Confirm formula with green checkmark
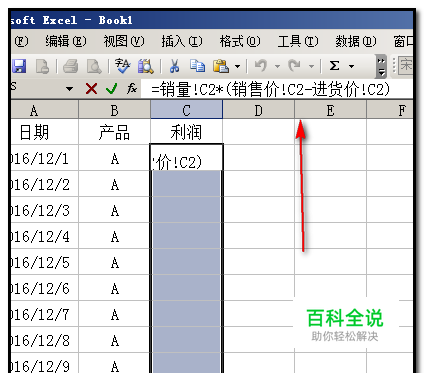 pyautogui.click(x=112, y=89)
